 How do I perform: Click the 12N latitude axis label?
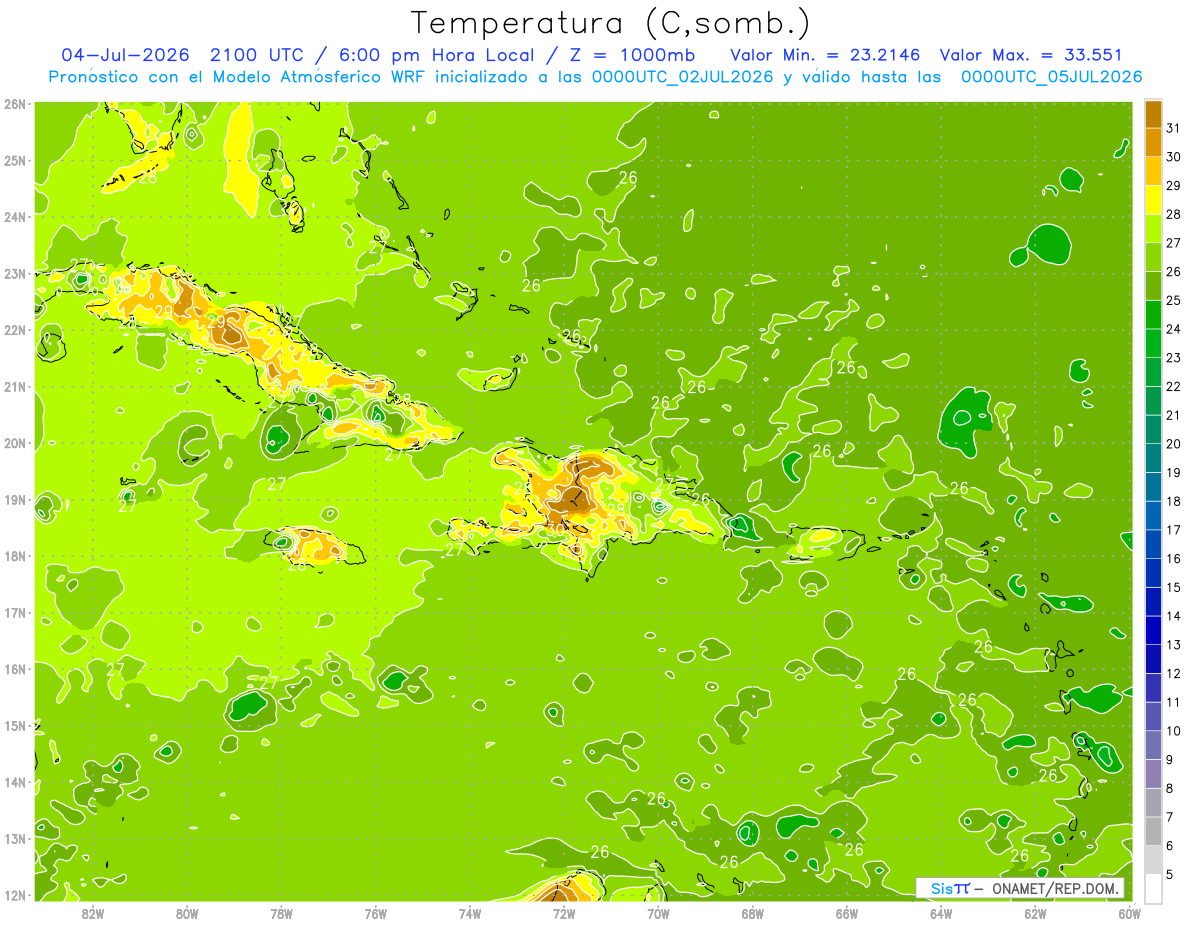16,895
